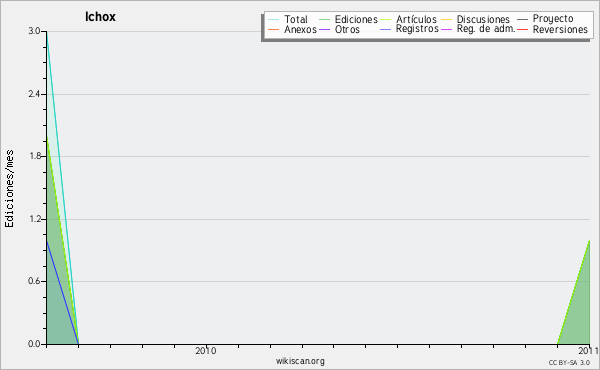This screenshot has height=370, width=600.
Task: Click the y-axis value 0.6
Action: [34, 281]
